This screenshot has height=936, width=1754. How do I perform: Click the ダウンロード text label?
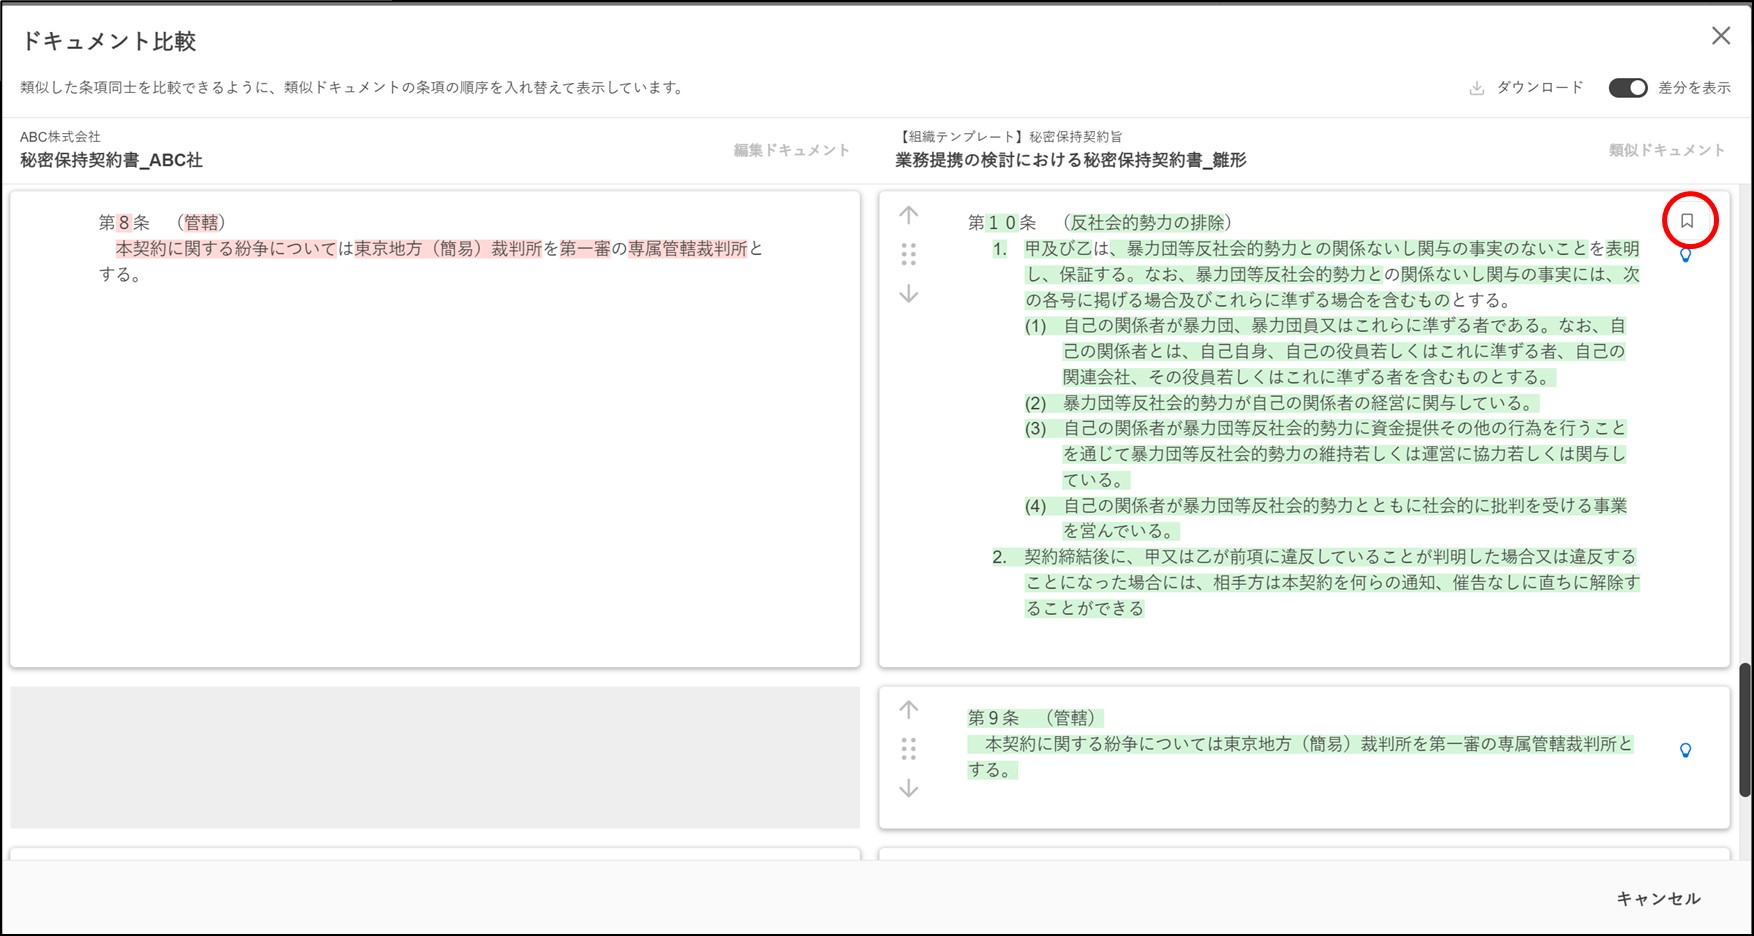[1540, 88]
